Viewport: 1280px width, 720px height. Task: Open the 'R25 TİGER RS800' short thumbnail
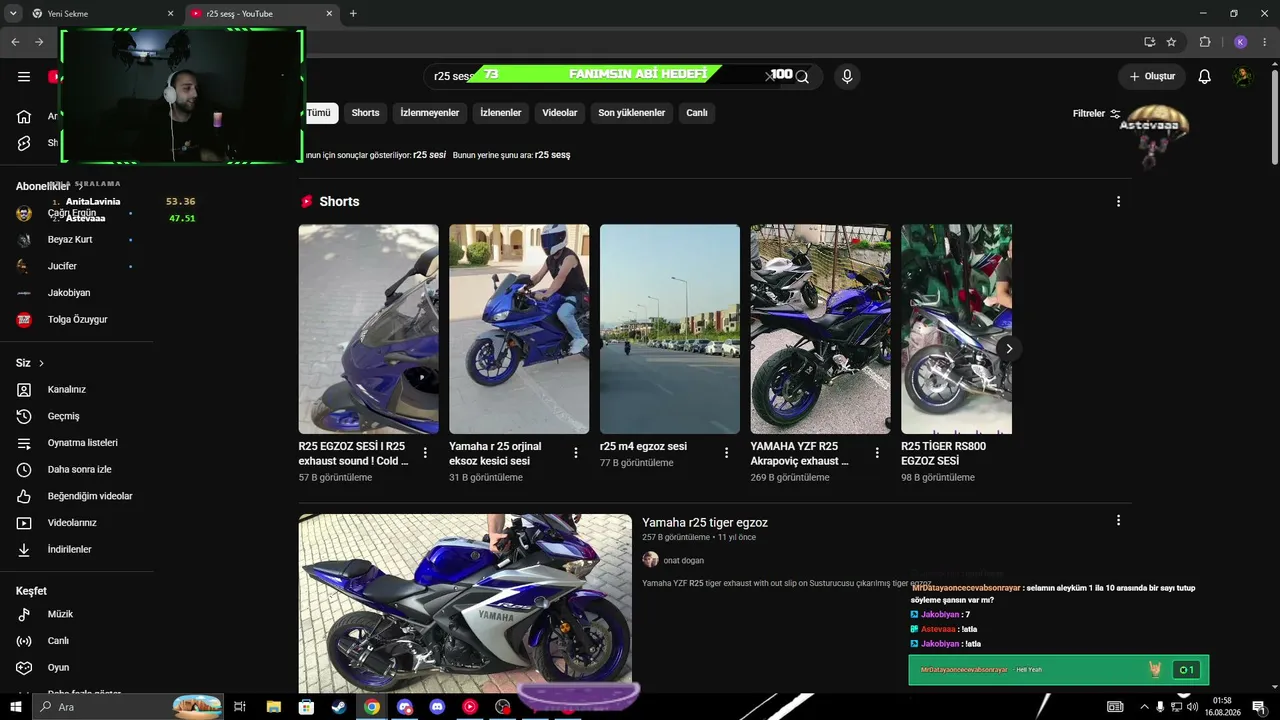point(956,329)
